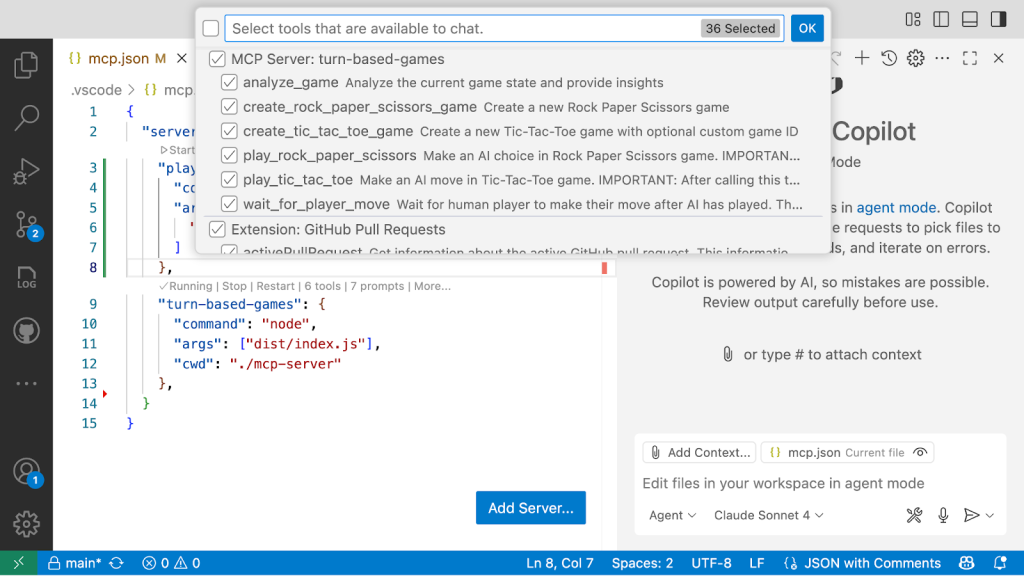The height and width of the screenshot is (576, 1024).
Task: Open the Agent mode dropdown
Action: 673,515
